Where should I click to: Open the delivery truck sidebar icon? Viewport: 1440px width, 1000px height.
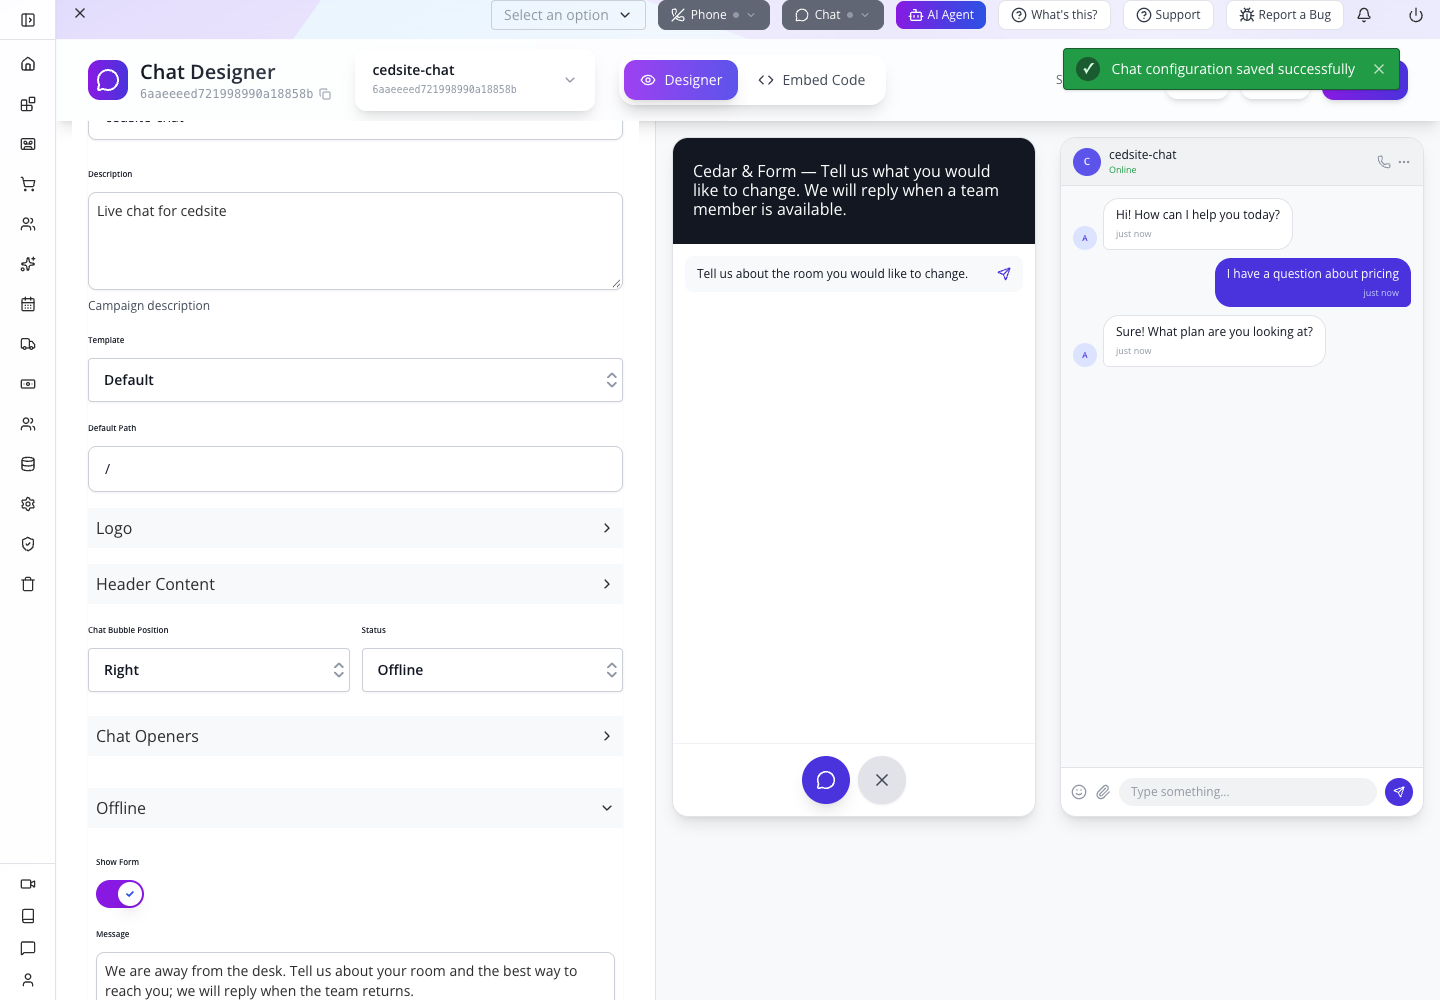point(28,344)
